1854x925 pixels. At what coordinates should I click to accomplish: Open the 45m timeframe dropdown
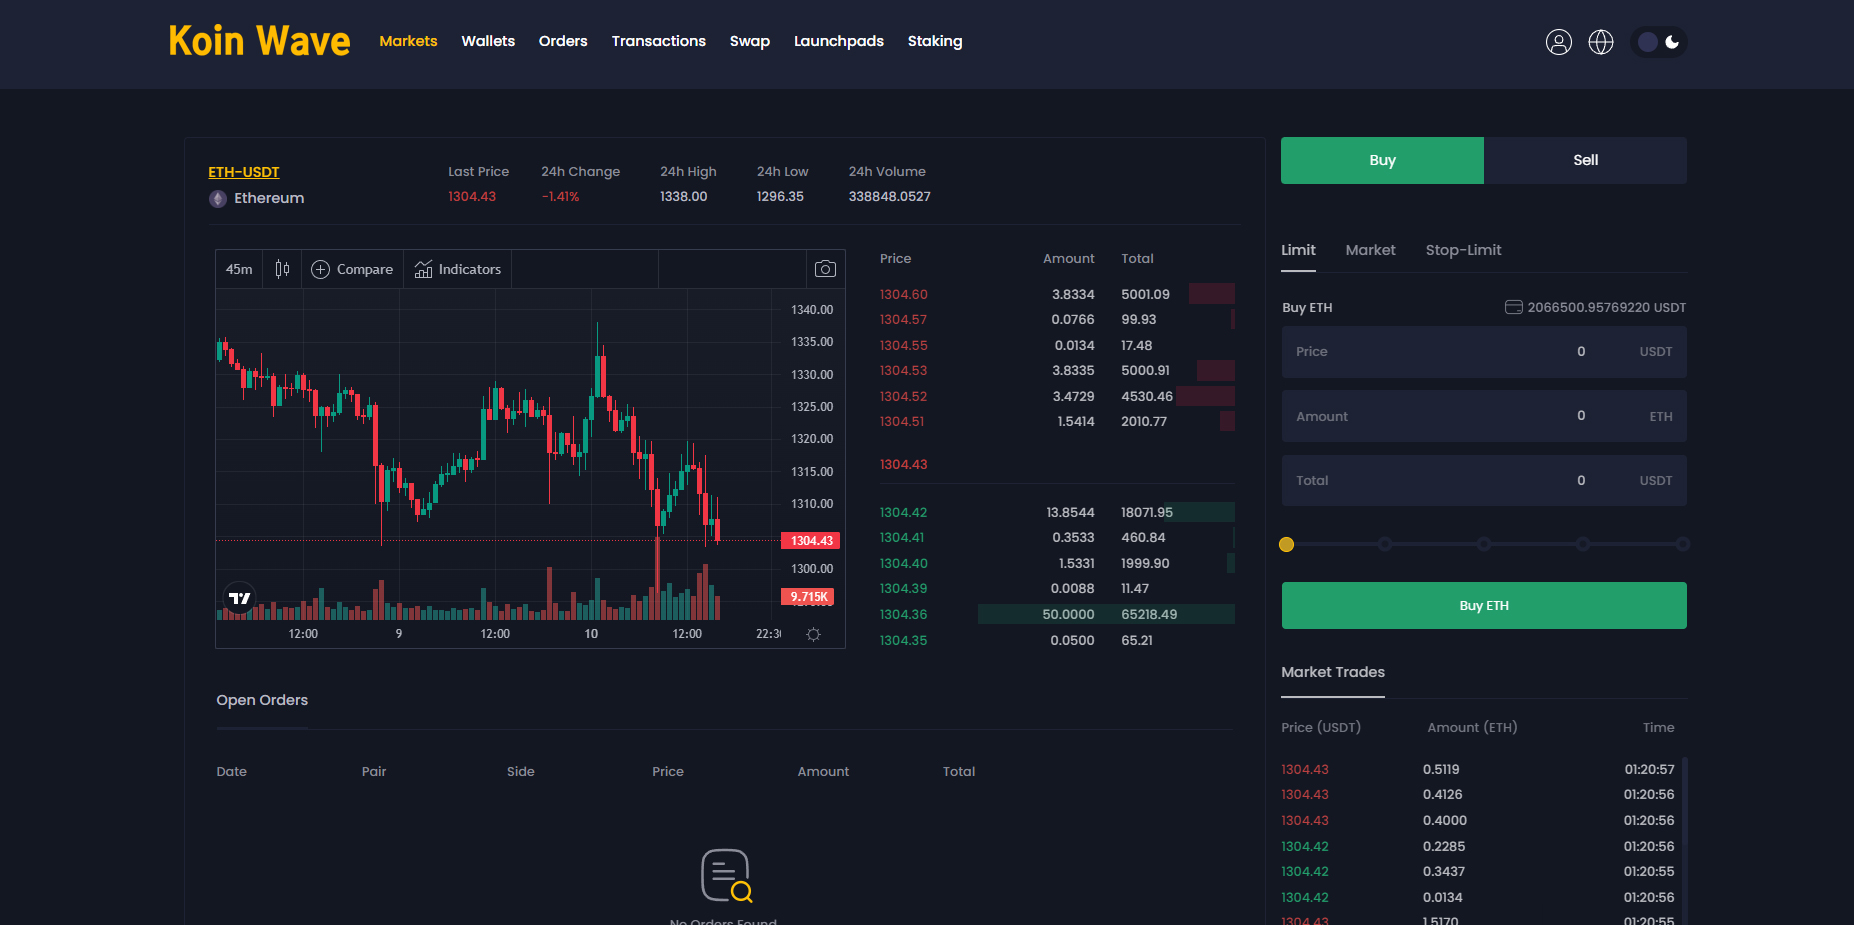[x=239, y=269]
